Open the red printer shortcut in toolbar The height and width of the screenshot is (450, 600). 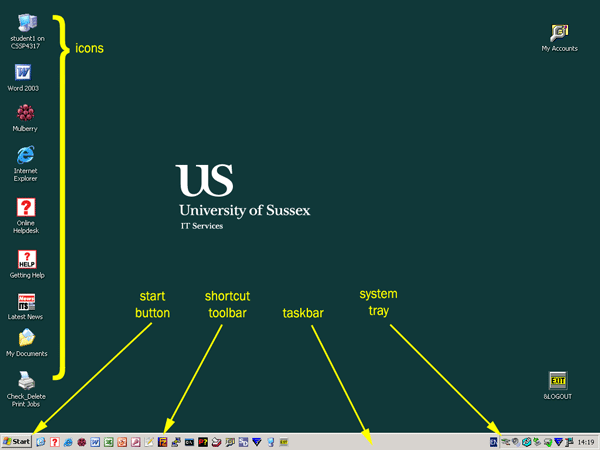coord(216,442)
